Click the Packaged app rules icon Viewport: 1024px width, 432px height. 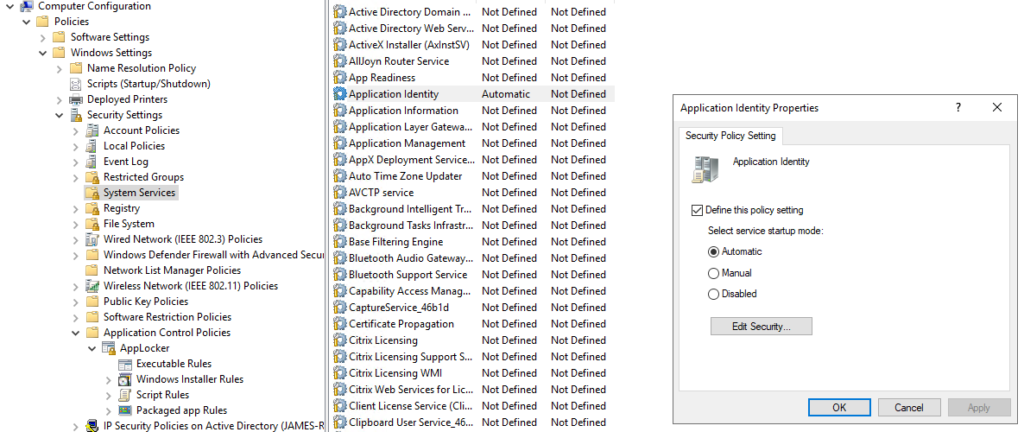pos(125,410)
